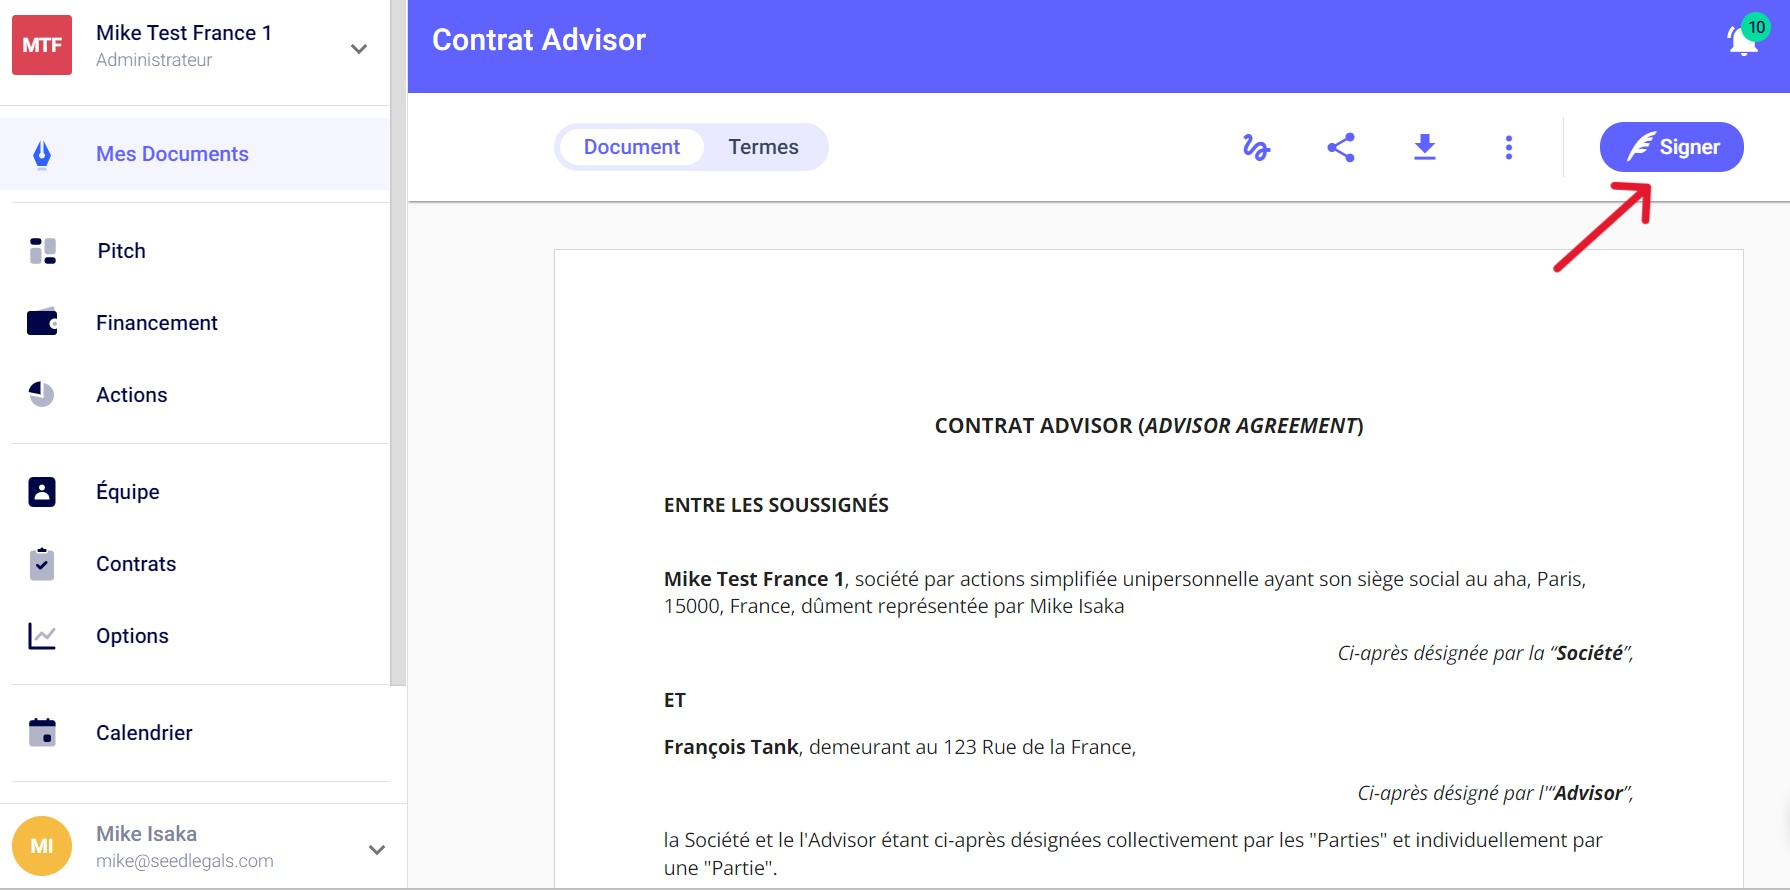Click the signature squiggle icon in toolbar
This screenshot has width=1790, height=890.
[x=1256, y=148]
